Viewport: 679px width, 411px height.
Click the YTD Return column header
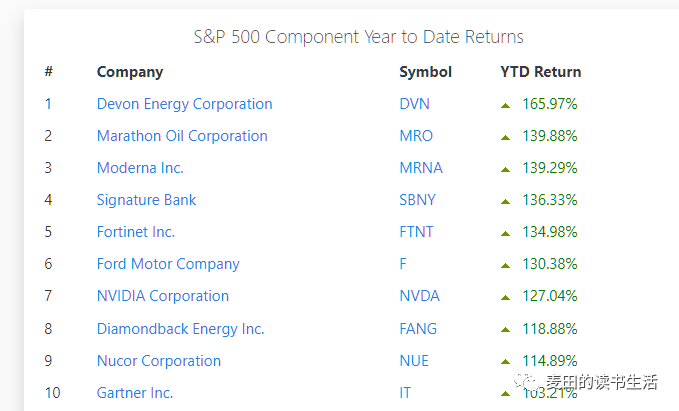(x=540, y=72)
